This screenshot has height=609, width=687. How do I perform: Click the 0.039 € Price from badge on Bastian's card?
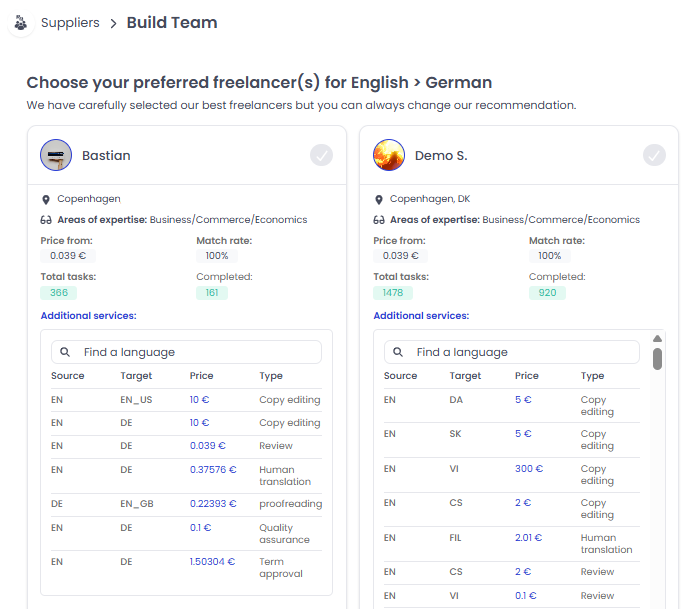[68, 256]
